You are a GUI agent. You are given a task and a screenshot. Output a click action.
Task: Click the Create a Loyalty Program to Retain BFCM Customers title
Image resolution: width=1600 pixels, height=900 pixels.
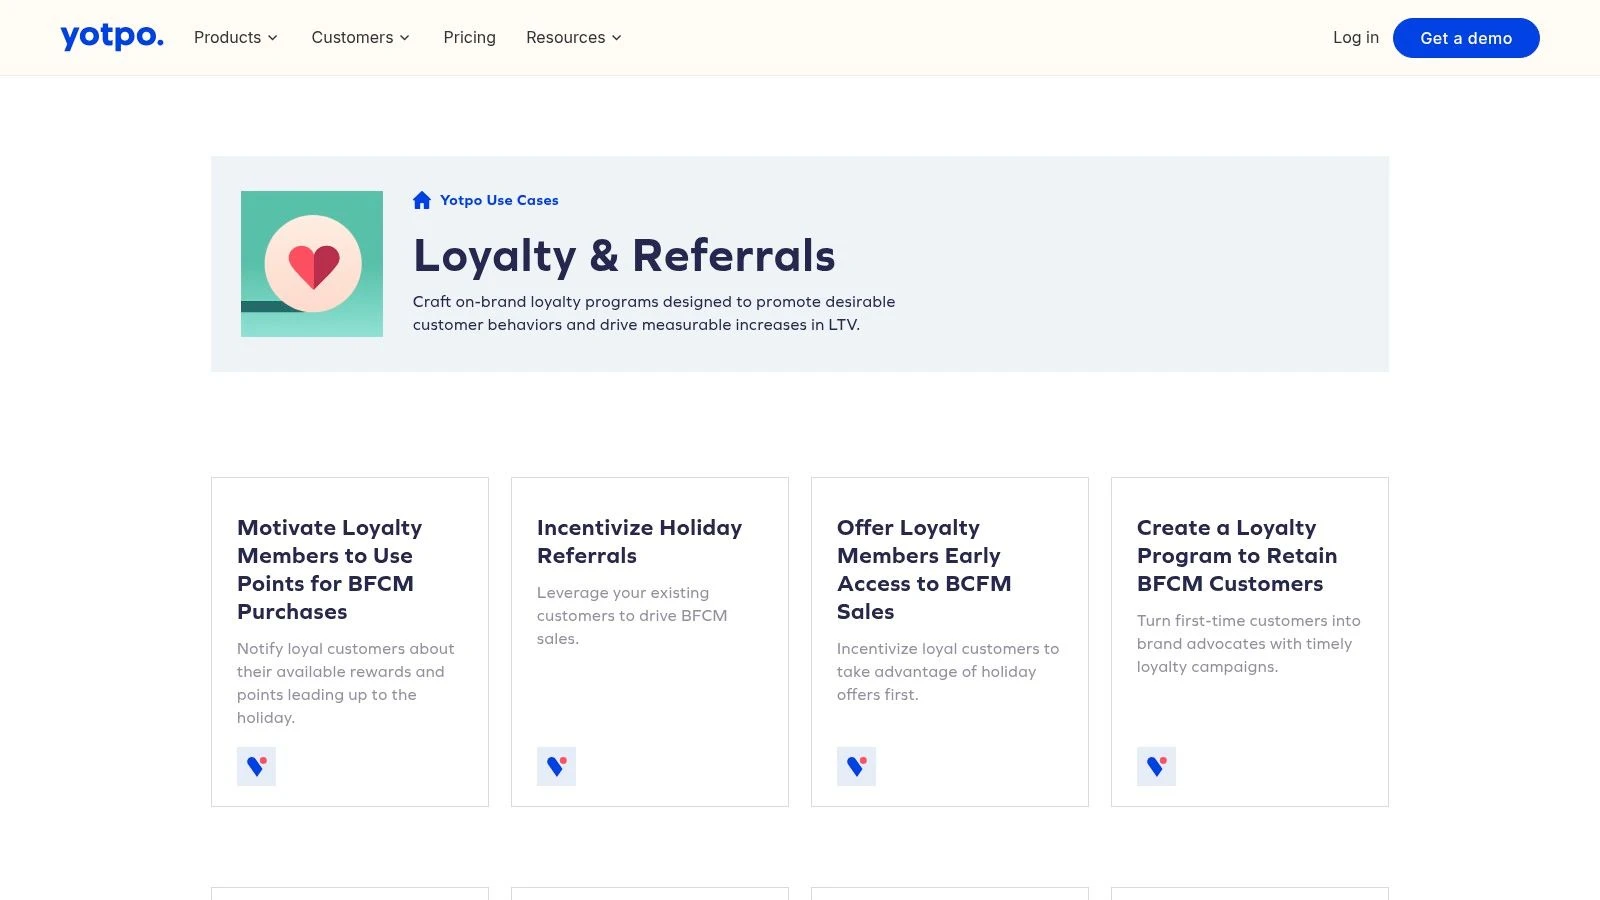(x=1236, y=555)
